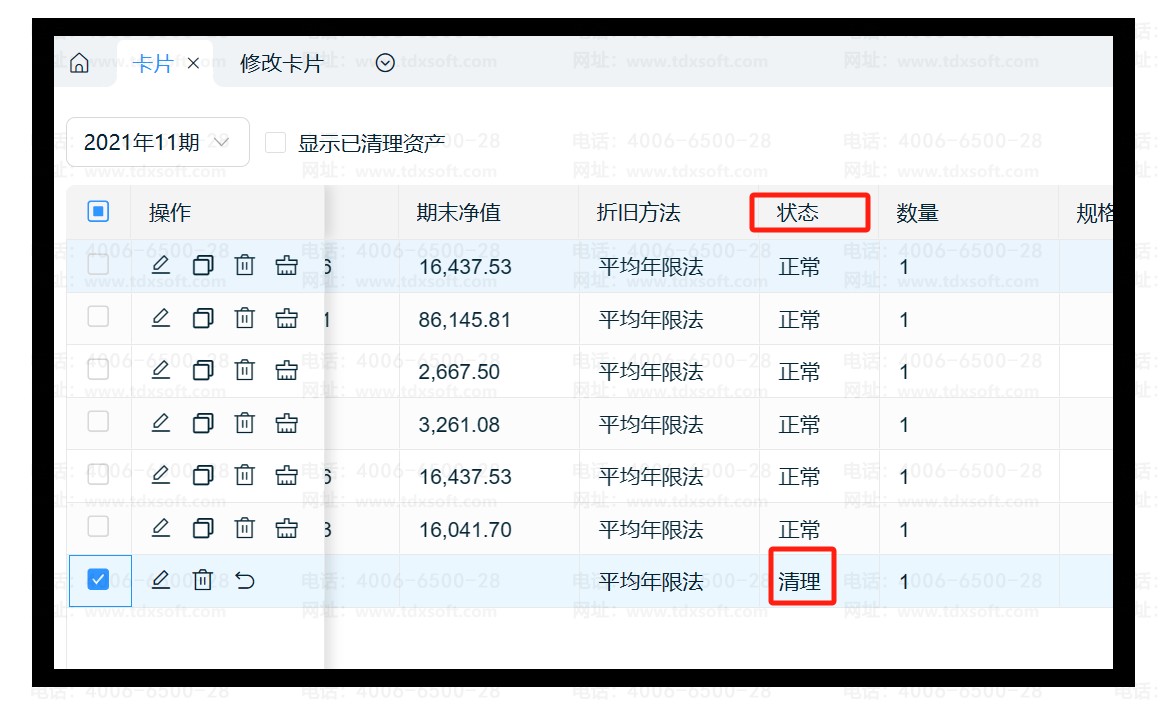The width and height of the screenshot is (1167, 705).
Task: Click copy icon in the first row
Action: click(x=203, y=266)
